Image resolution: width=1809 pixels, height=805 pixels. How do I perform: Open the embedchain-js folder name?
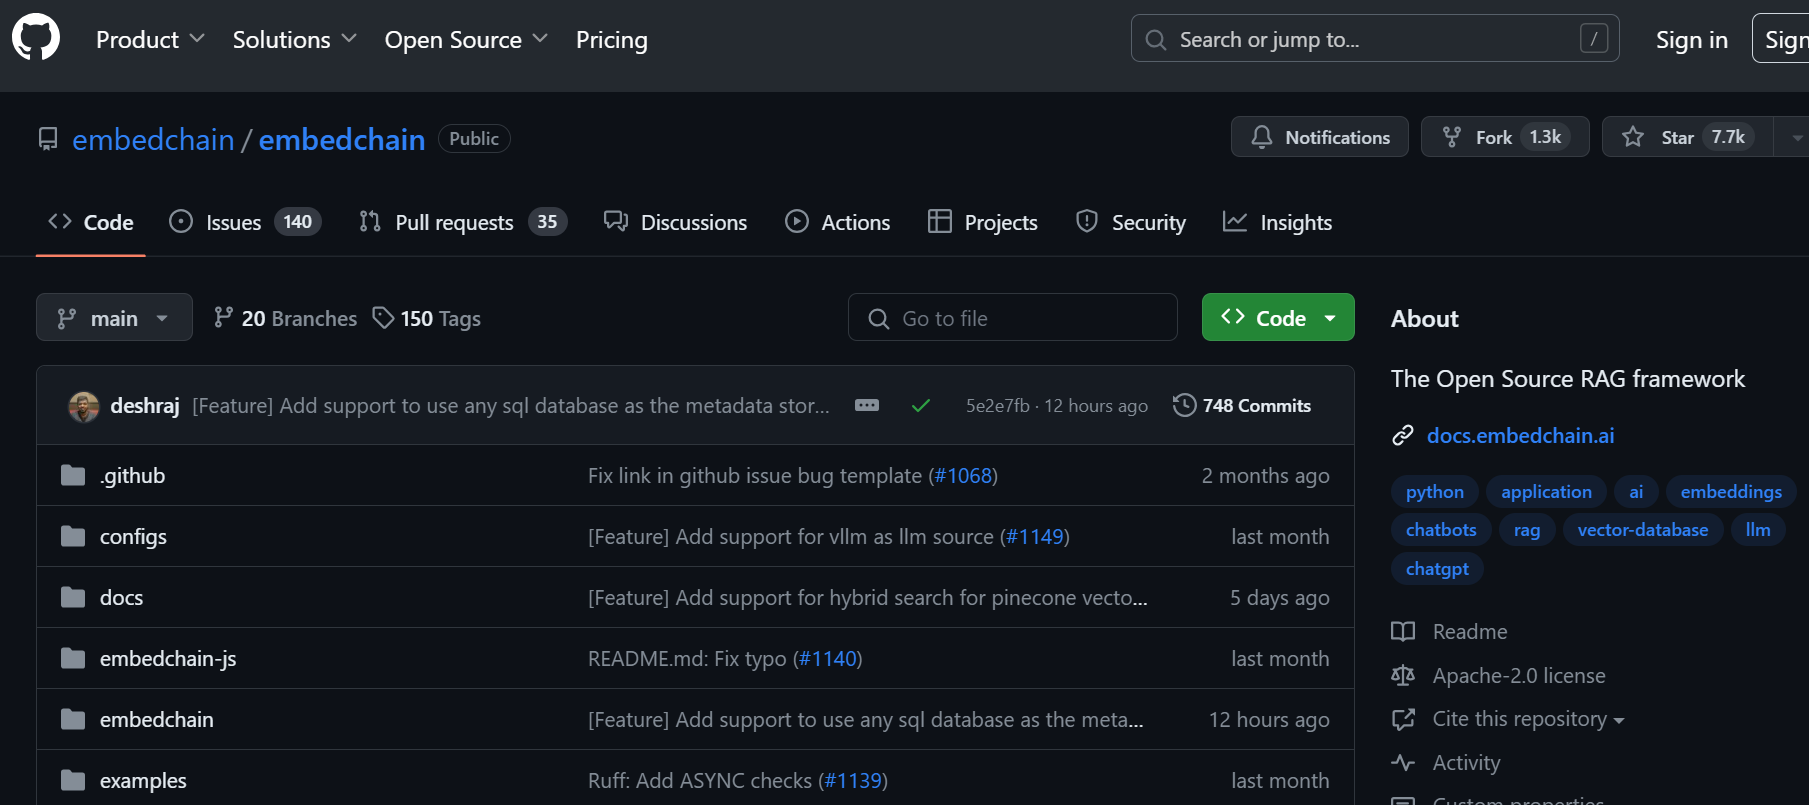click(168, 658)
